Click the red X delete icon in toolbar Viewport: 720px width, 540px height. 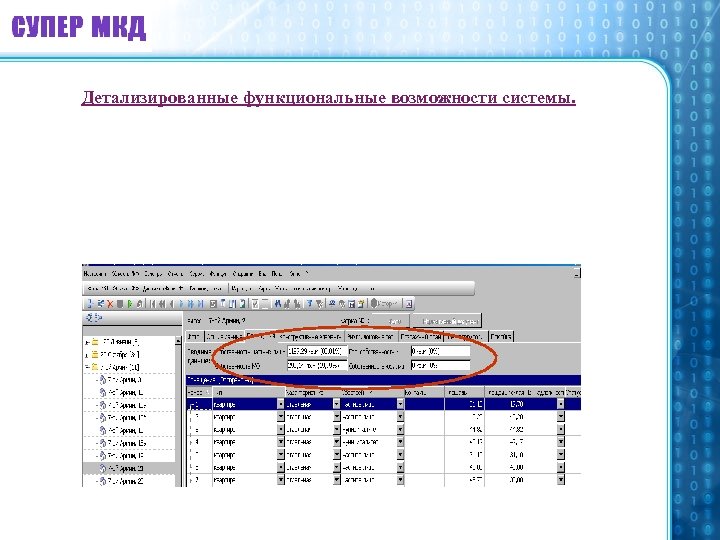(110, 304)
